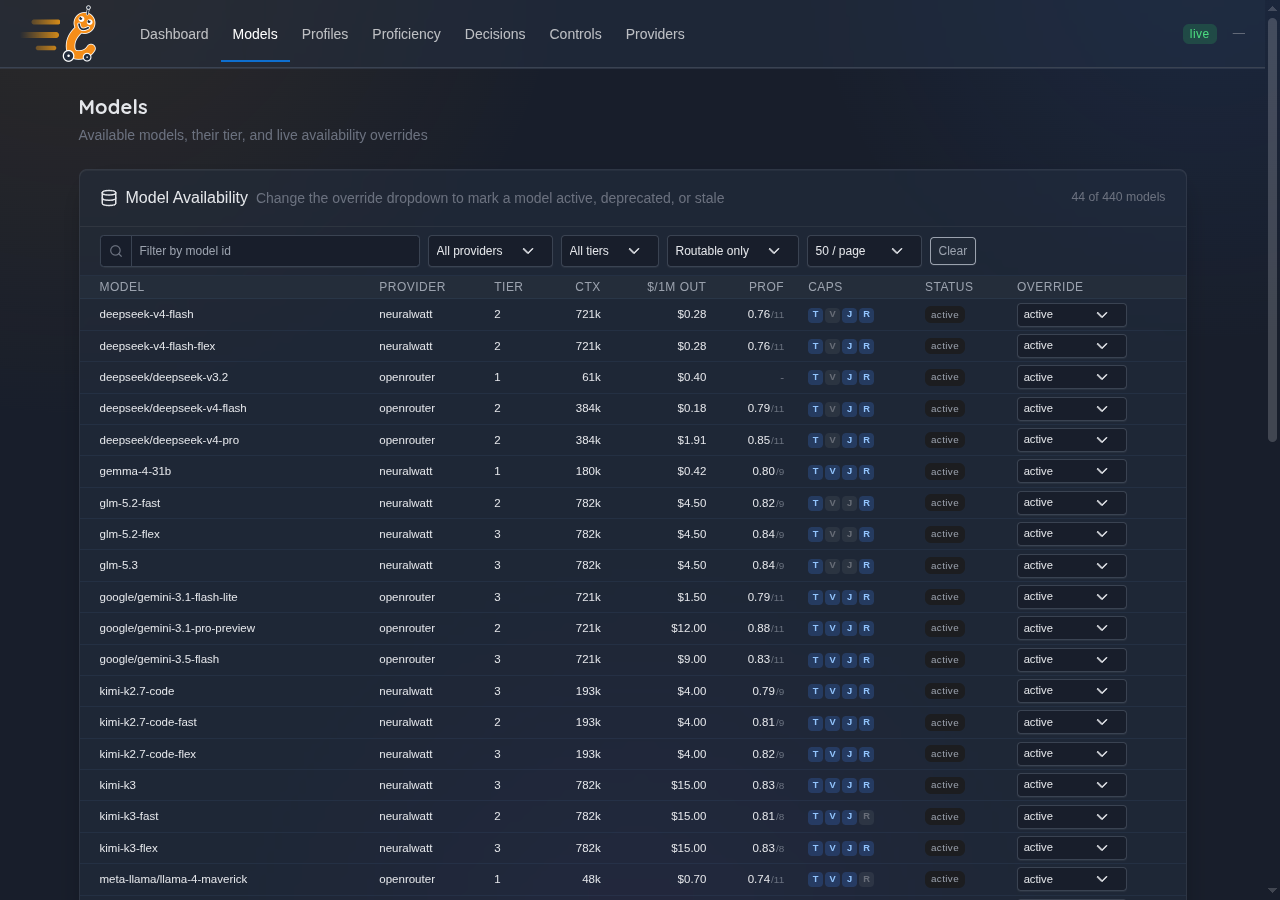
Task: Open override dropdown for gemma-4-31b
Action: tap(1071, 471)
